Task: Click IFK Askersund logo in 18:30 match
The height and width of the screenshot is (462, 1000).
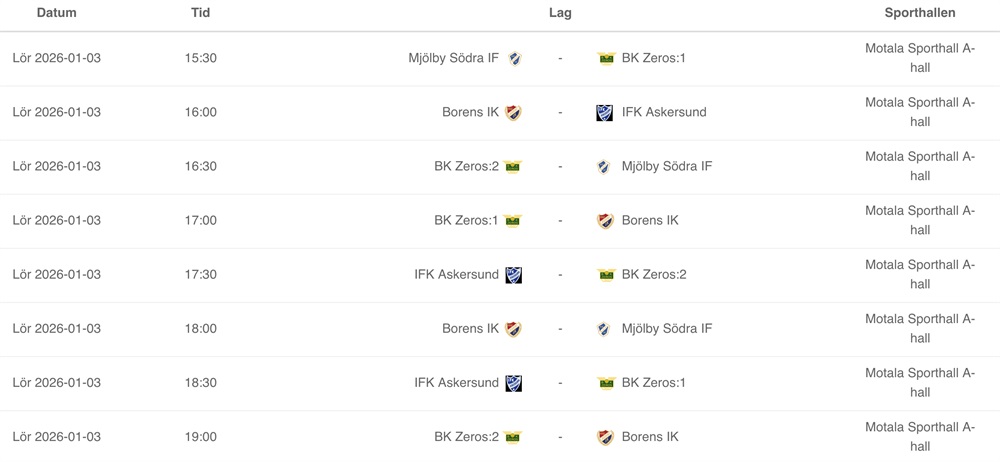Action: pos(514,382)
